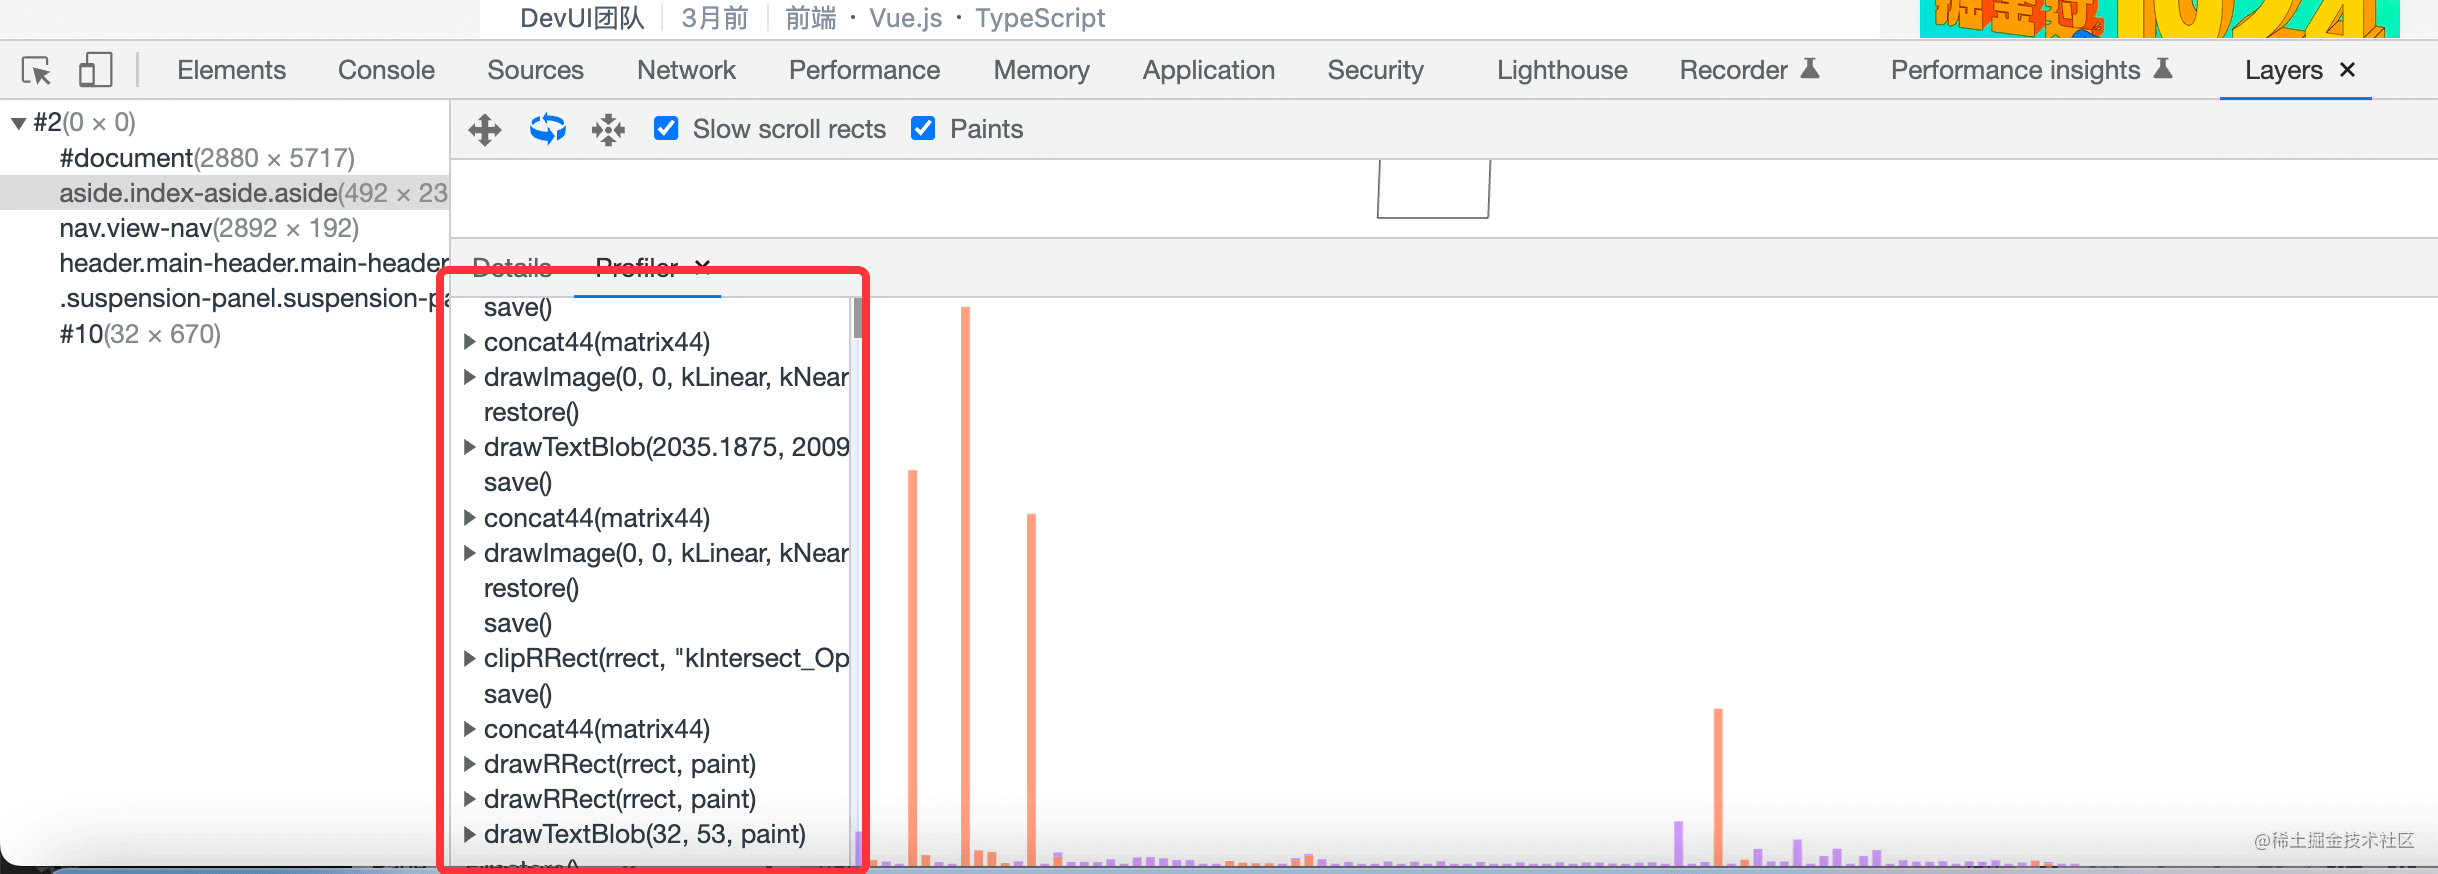Screen dimensions: 2438x874
Task: Expand the first concat44(matrix44) entry
Action: (469, 342)
